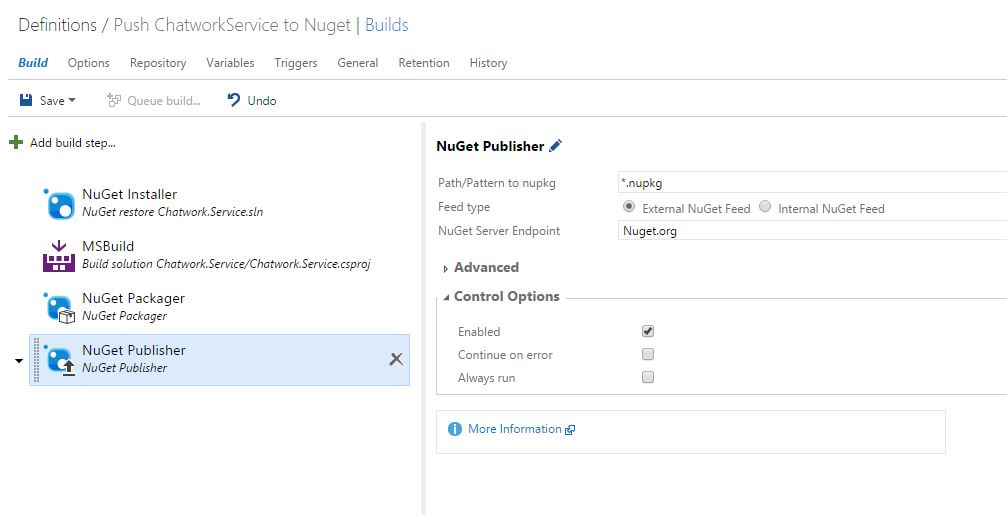Open the Retention tab
This screenshot has width=1007, height=515.
424,63
